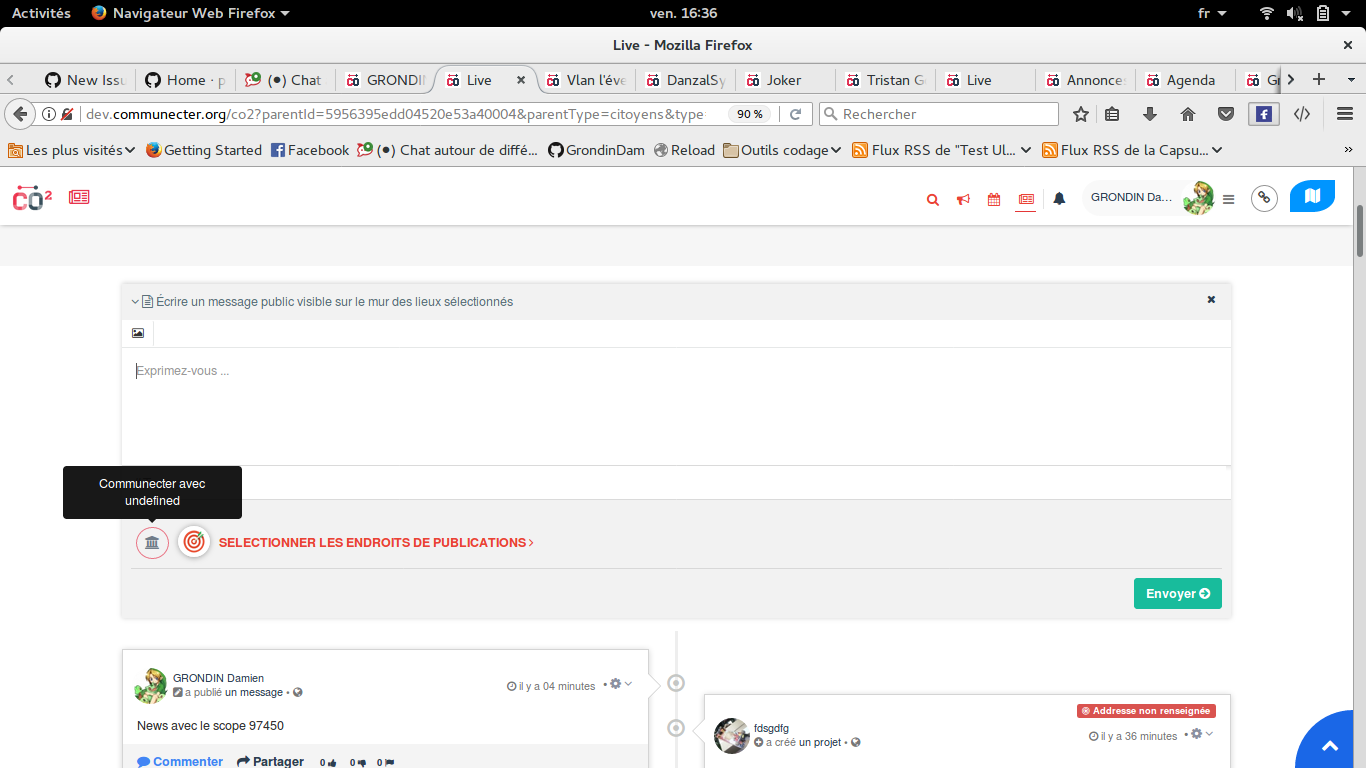1366x768 pixels.
Task: Open the red newspaper icon beside logo
Action: point(79,197)
